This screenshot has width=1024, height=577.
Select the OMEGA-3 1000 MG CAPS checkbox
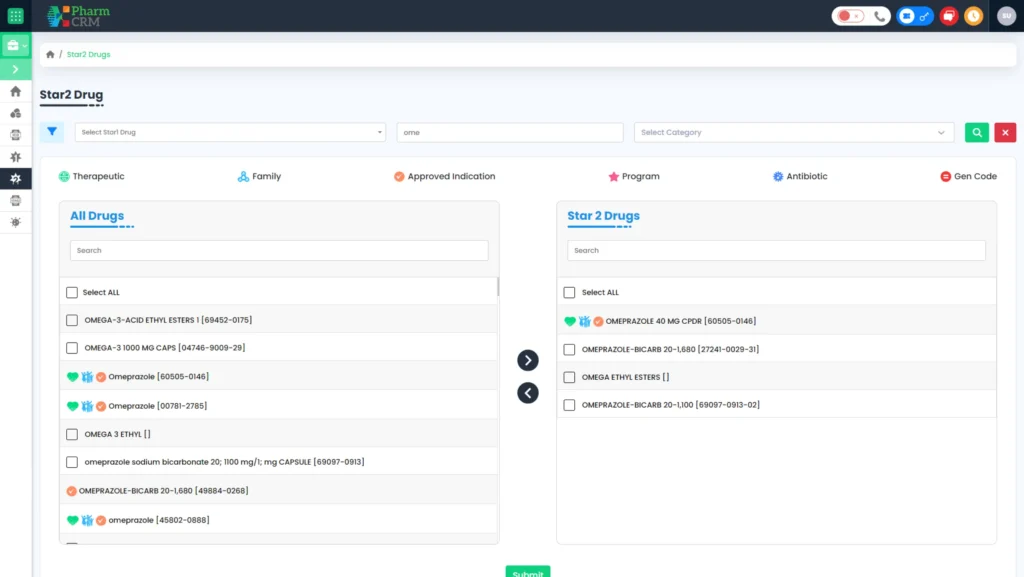71,347
